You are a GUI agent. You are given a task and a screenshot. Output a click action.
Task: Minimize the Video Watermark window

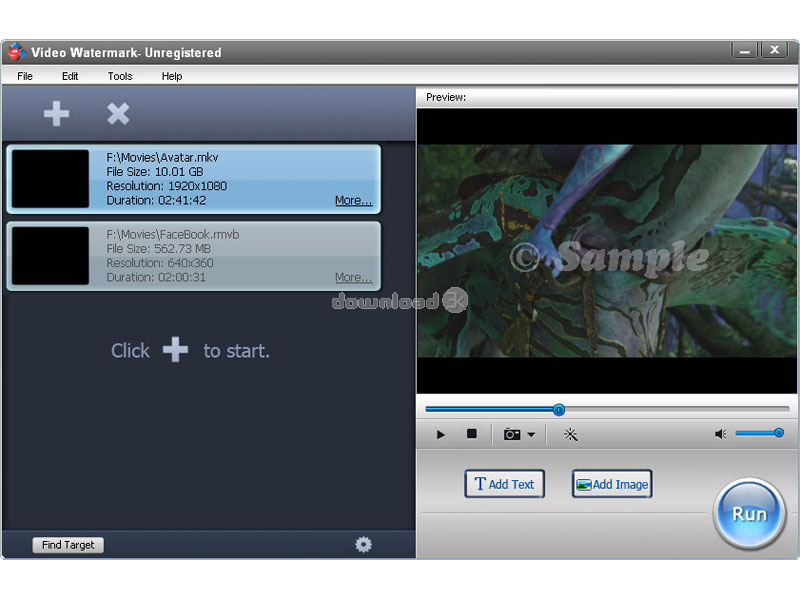pos(745,51)
